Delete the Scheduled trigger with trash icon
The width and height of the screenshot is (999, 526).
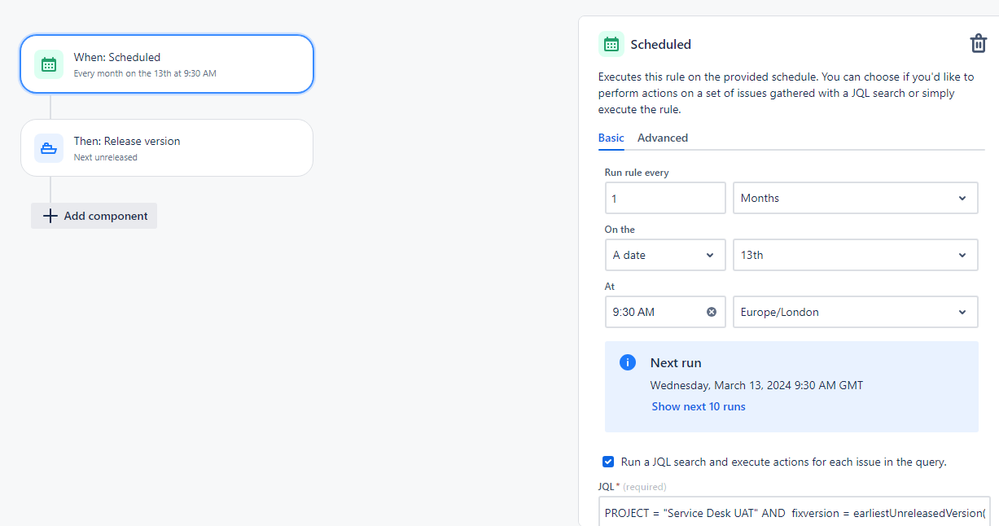tap(978, 44)
